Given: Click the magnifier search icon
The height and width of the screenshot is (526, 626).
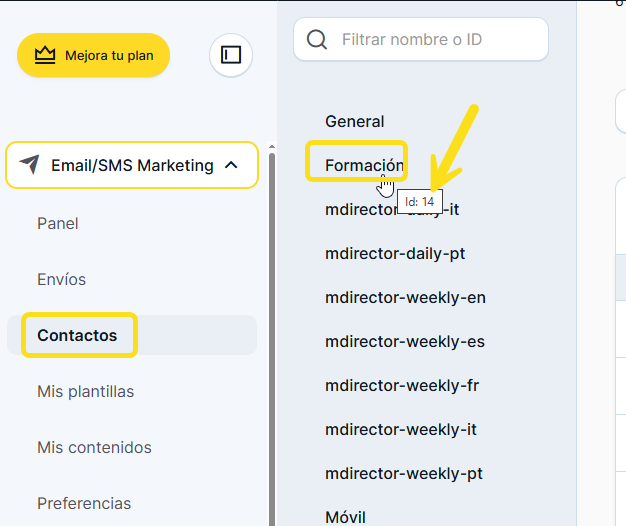Looking at the screenshot, I should point(317,40).
